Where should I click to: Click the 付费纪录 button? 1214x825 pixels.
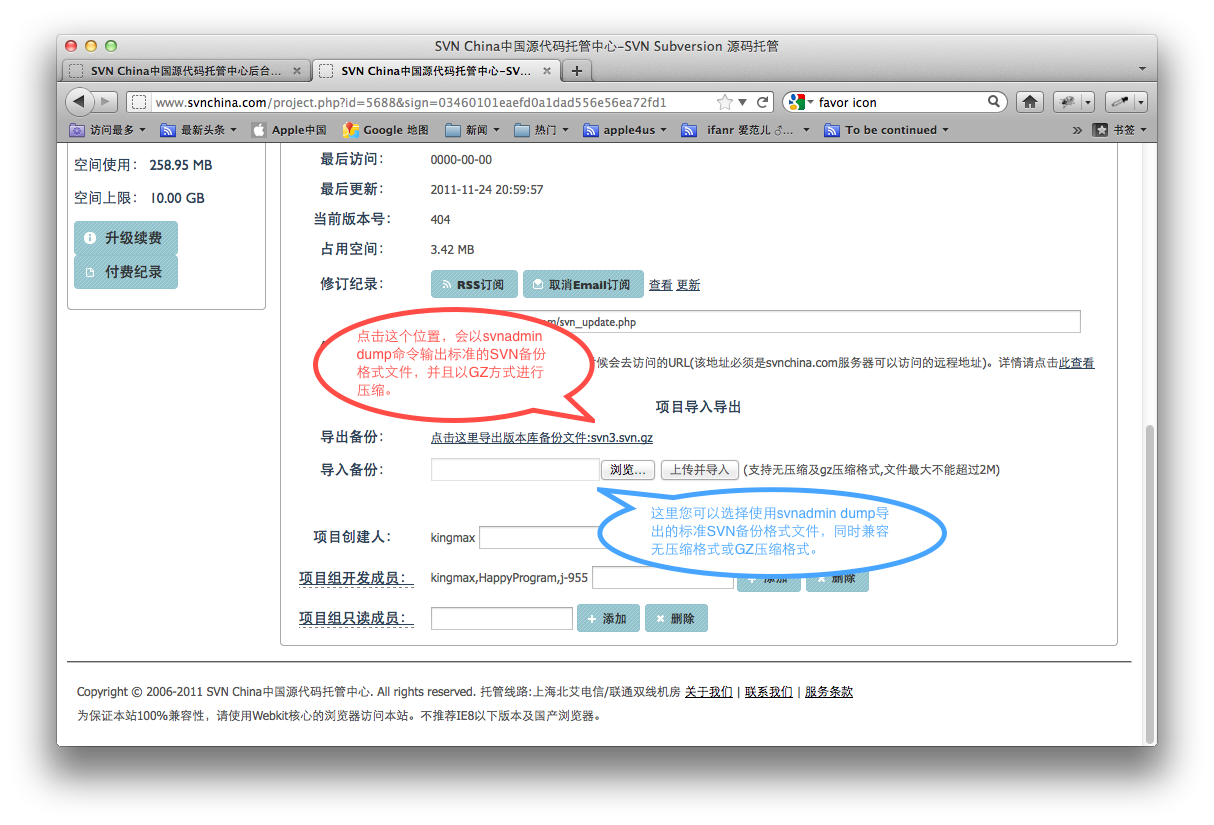click(x=126, y=272)
